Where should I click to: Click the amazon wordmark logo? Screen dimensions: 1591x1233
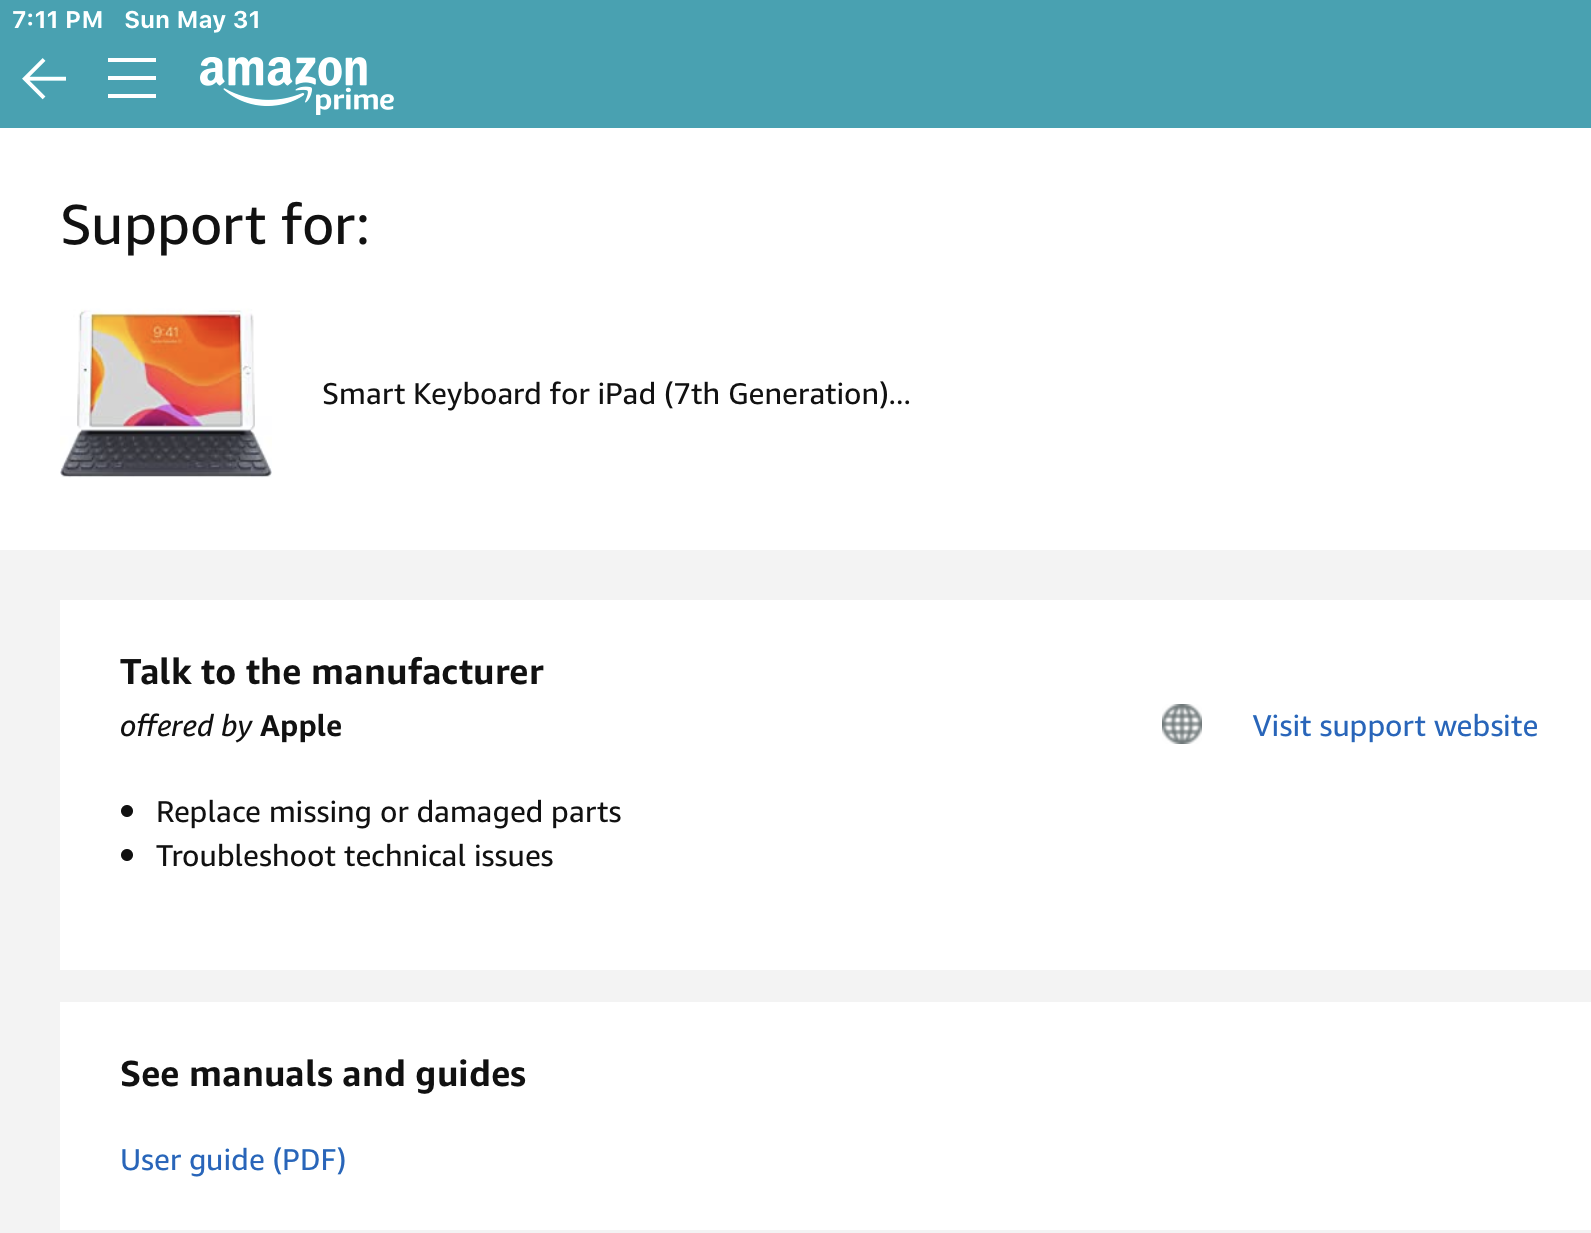[283, 72]
